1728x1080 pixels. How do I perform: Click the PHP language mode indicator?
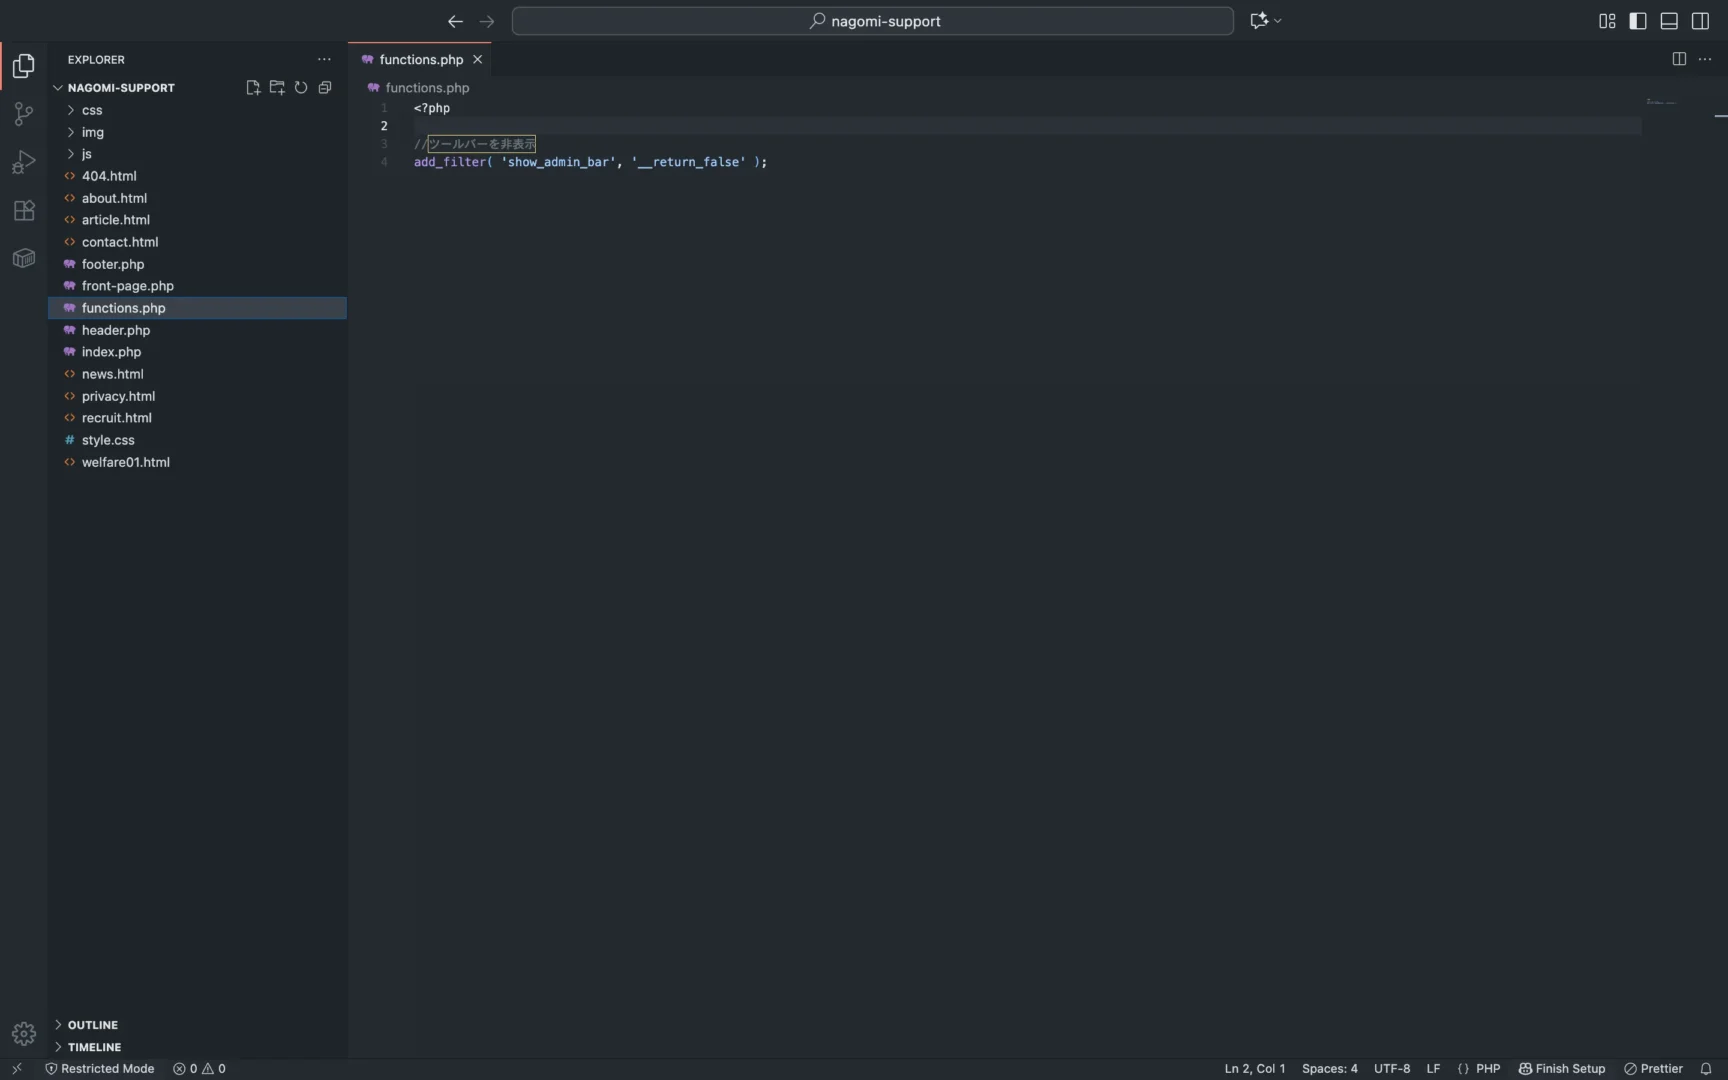click(x=1488, y=1068)
